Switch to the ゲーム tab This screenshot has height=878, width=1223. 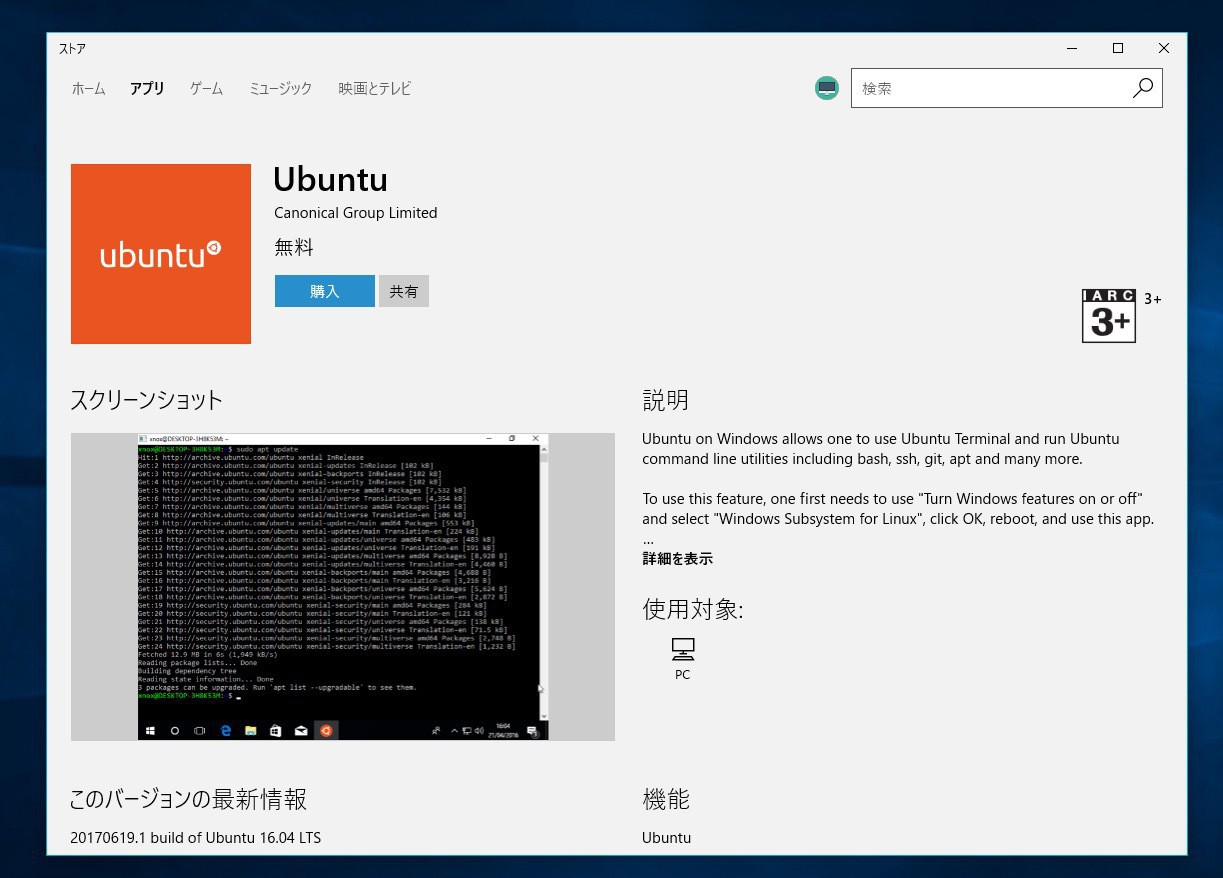(206, 88)
